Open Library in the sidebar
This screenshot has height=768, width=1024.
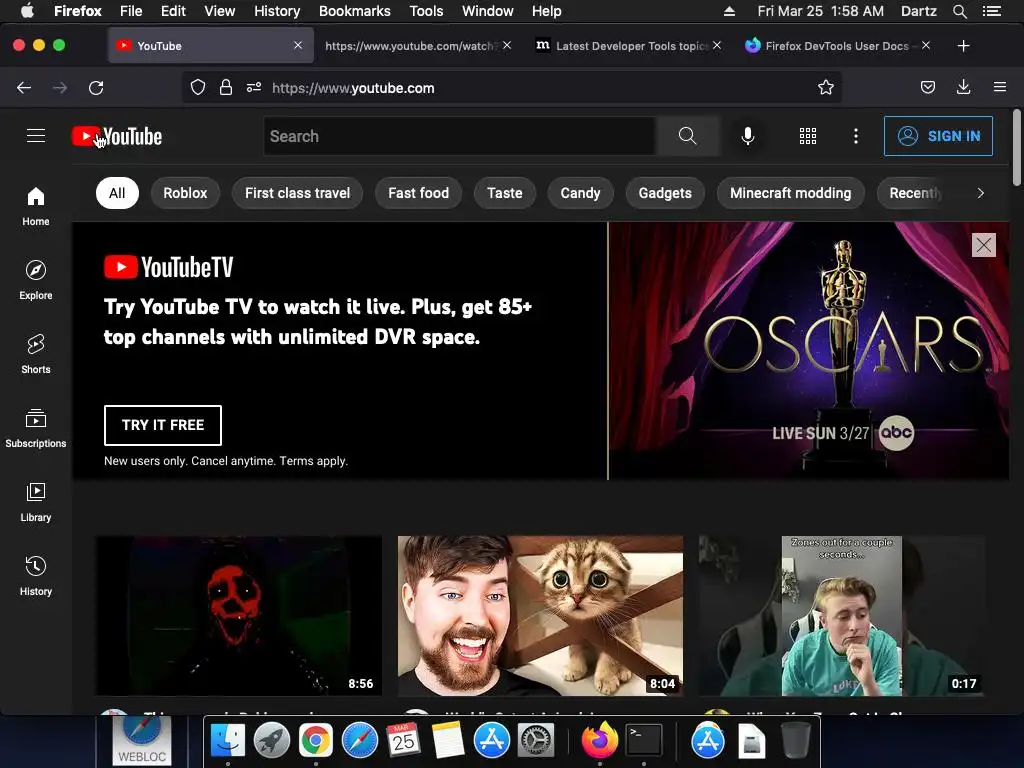click(x=36, y=502)
